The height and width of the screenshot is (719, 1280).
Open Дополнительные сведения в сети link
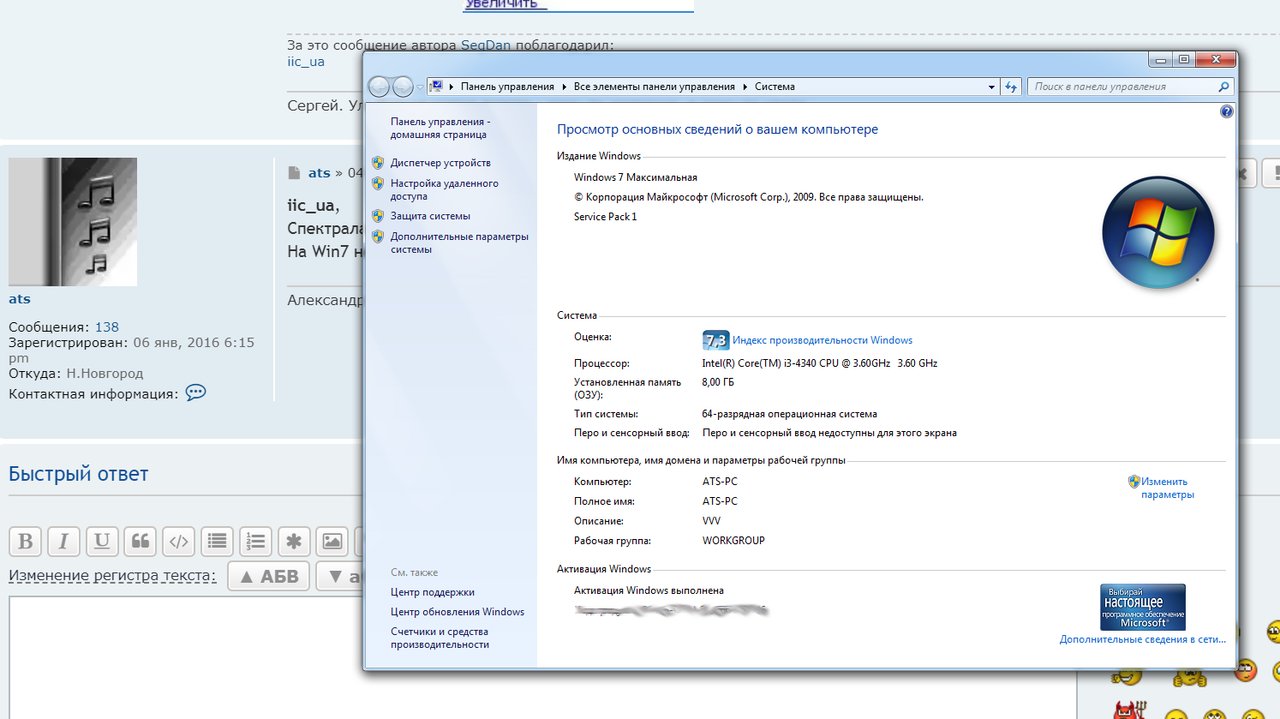1143,639
